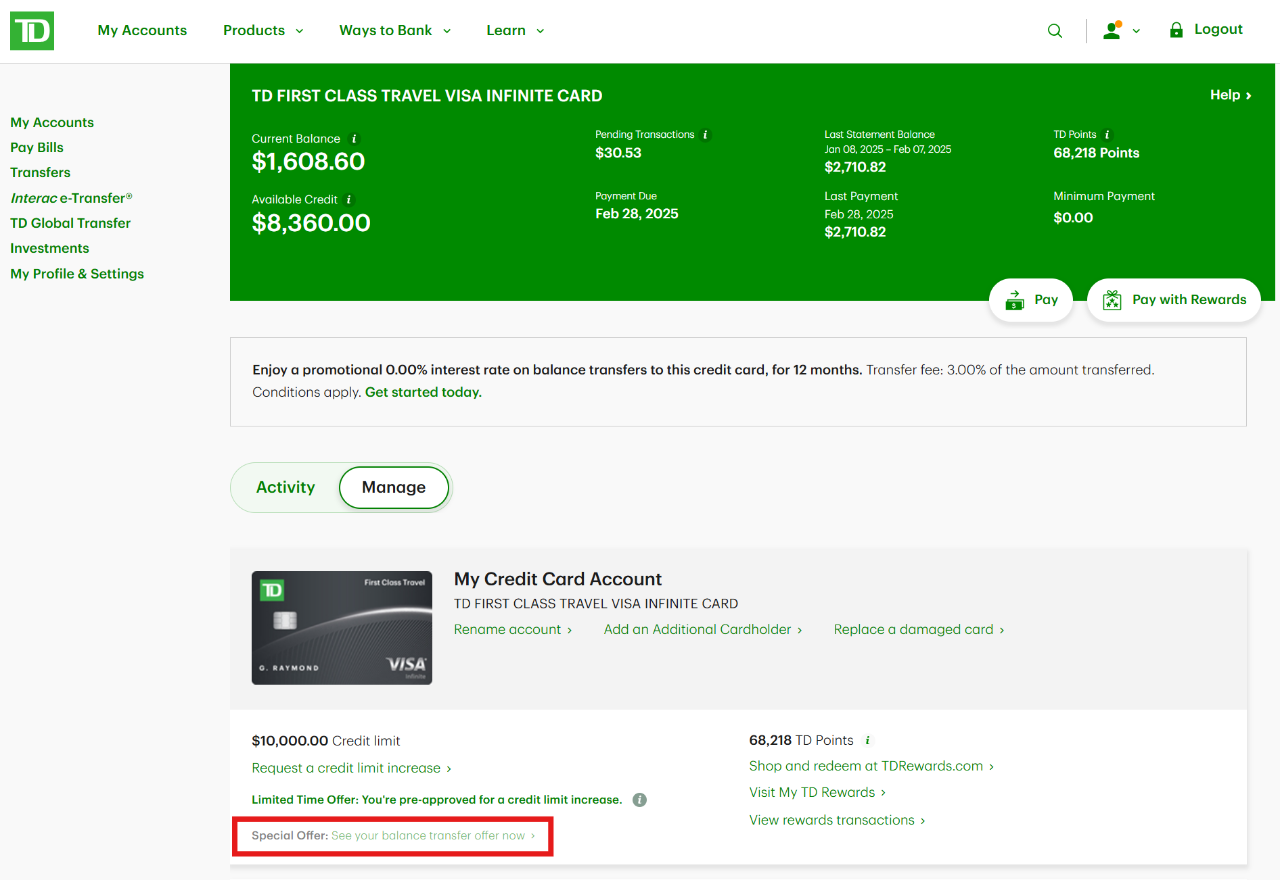Click the credit card image

tap(342, 628)
